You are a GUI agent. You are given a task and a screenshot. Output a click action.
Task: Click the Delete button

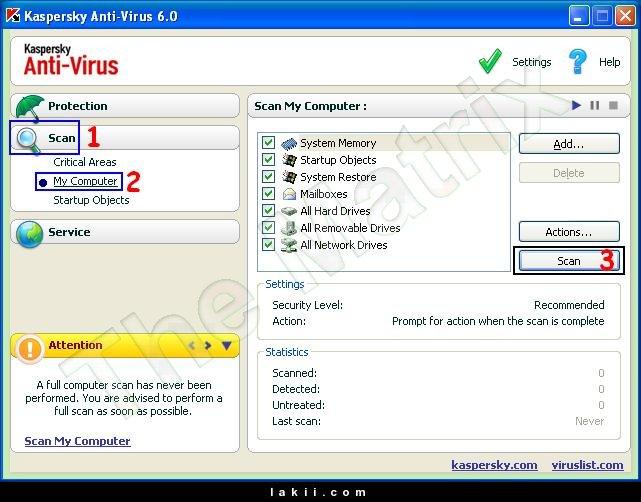(569, 173)
